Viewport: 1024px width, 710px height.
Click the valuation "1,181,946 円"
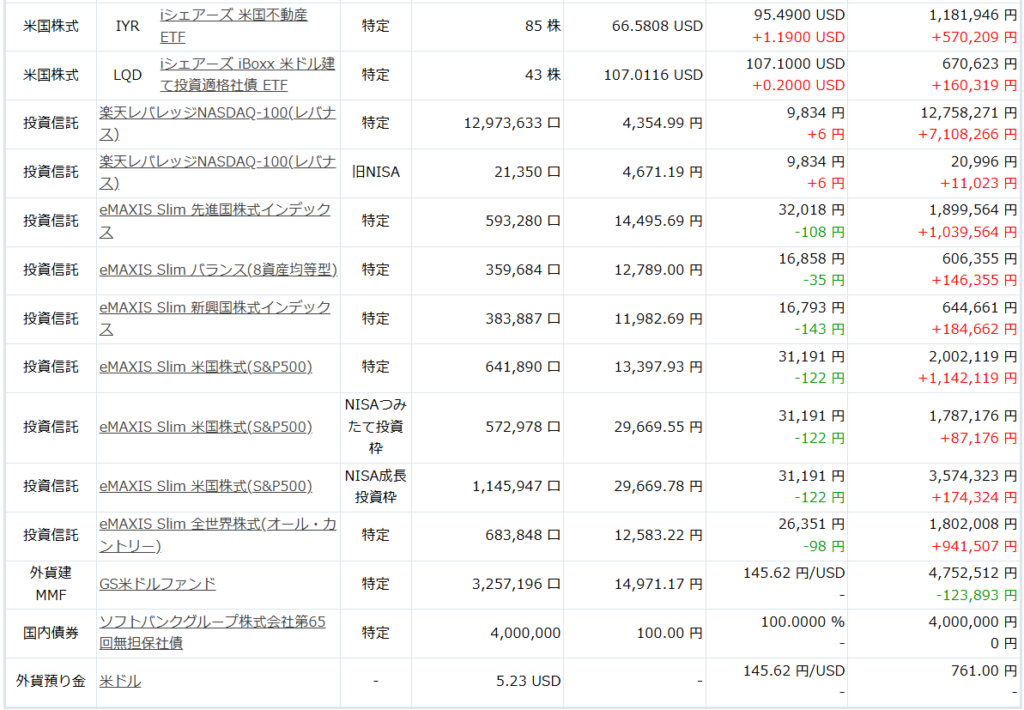coord(973,15)
